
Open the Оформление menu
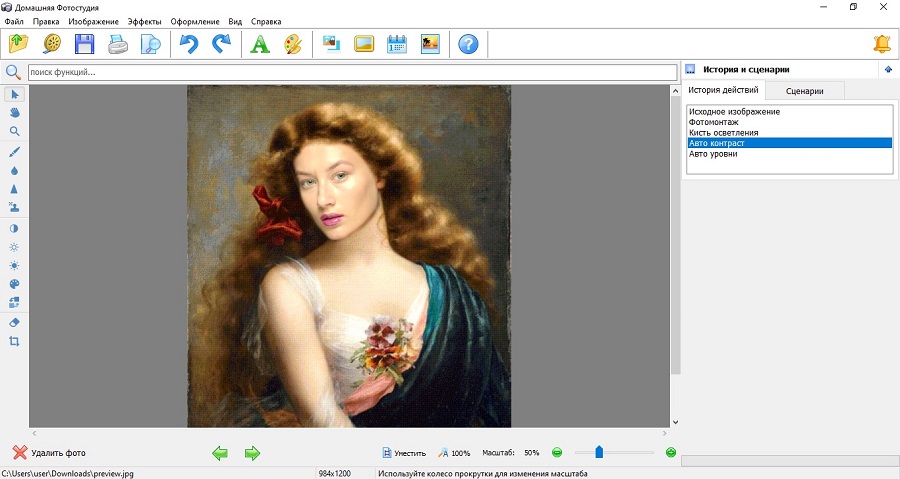(195, 21)
